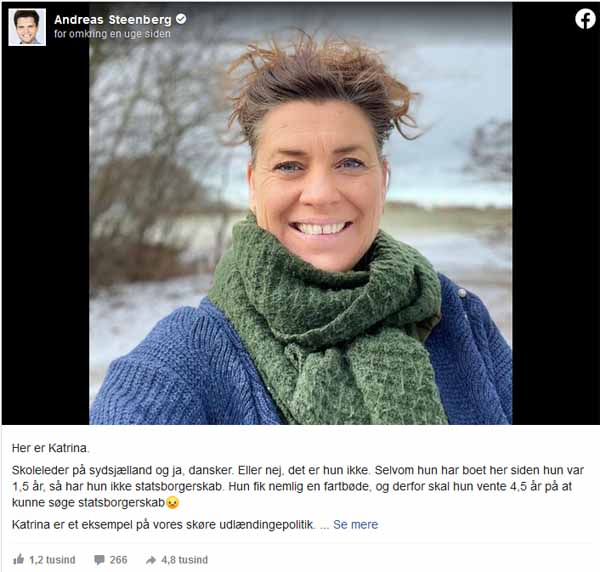The height and width of the screenshot is (572, 600).
Task: Open the '4,8 tusind' shares count
Action: 184,560
